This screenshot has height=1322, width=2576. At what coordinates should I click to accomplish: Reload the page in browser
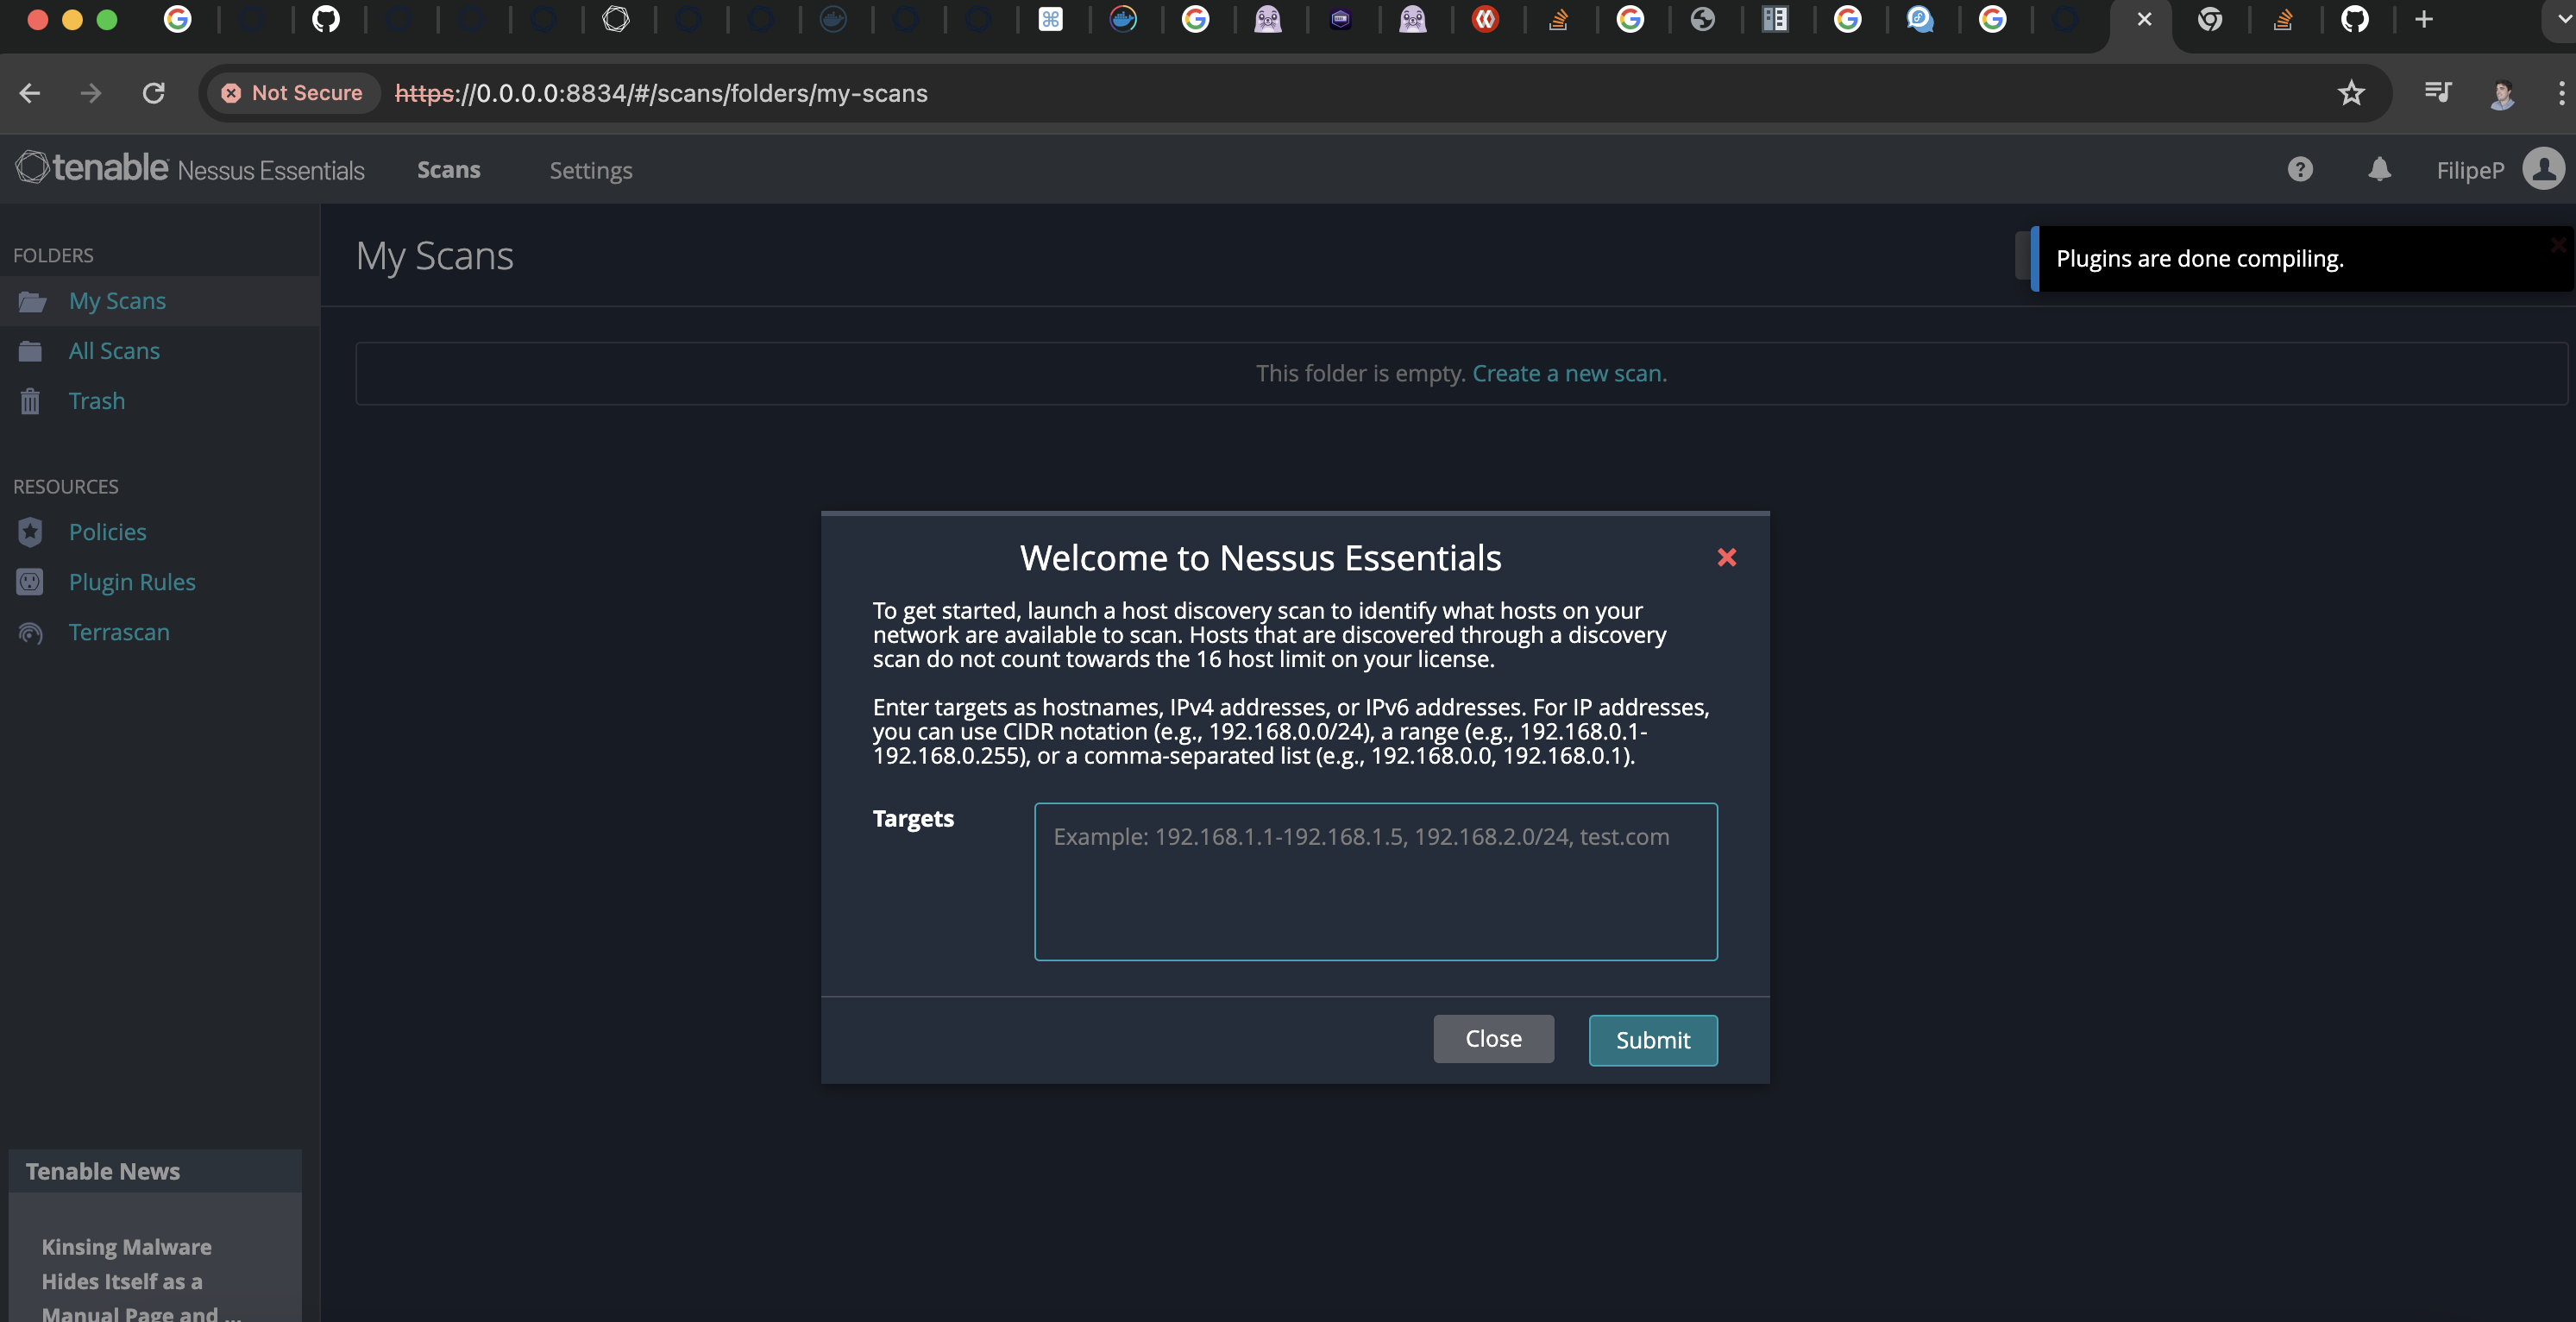click(153, 93)
